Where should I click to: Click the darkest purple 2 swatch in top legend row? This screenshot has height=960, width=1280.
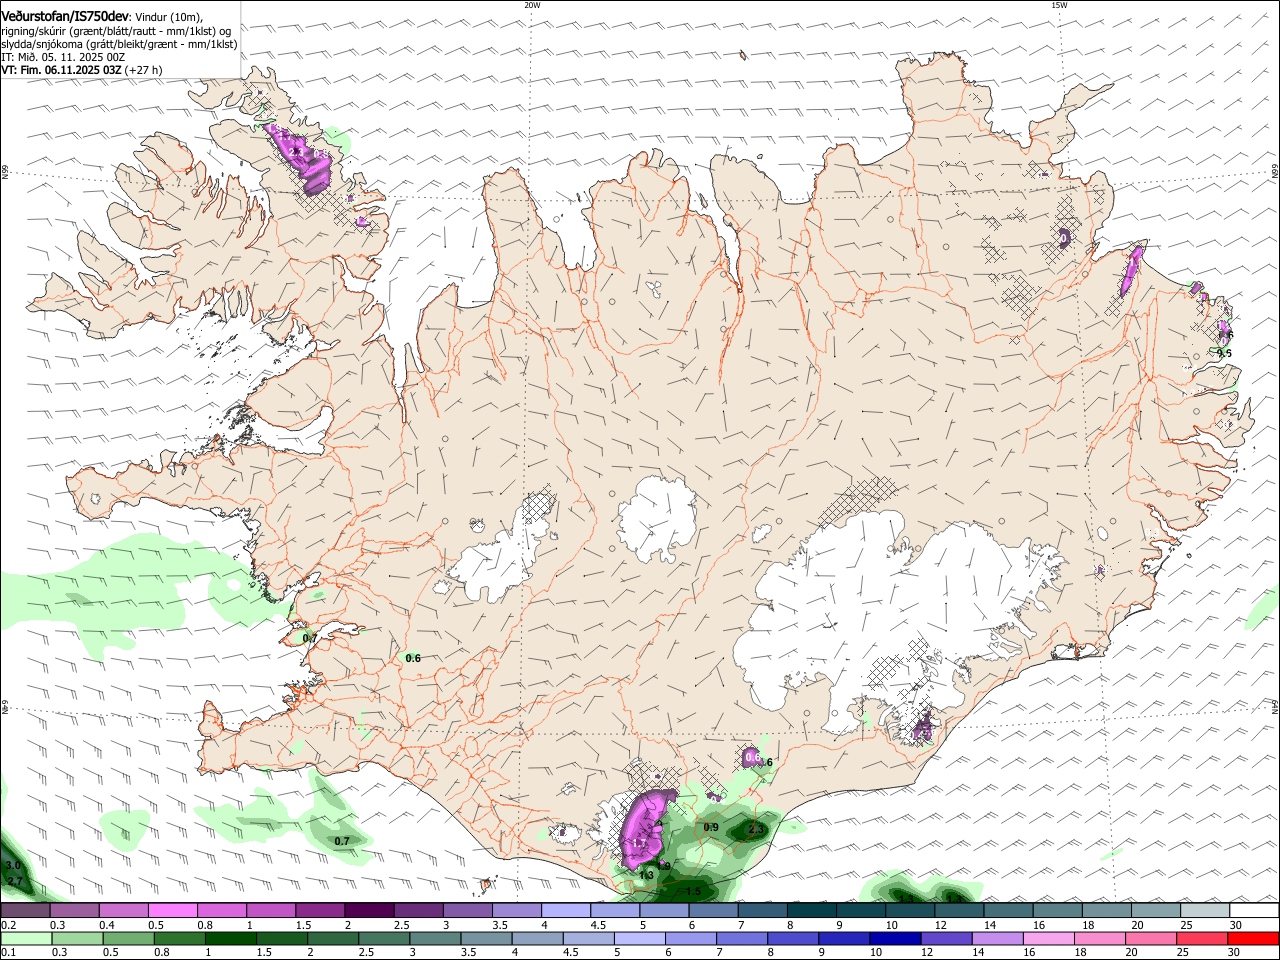point(369,910)
